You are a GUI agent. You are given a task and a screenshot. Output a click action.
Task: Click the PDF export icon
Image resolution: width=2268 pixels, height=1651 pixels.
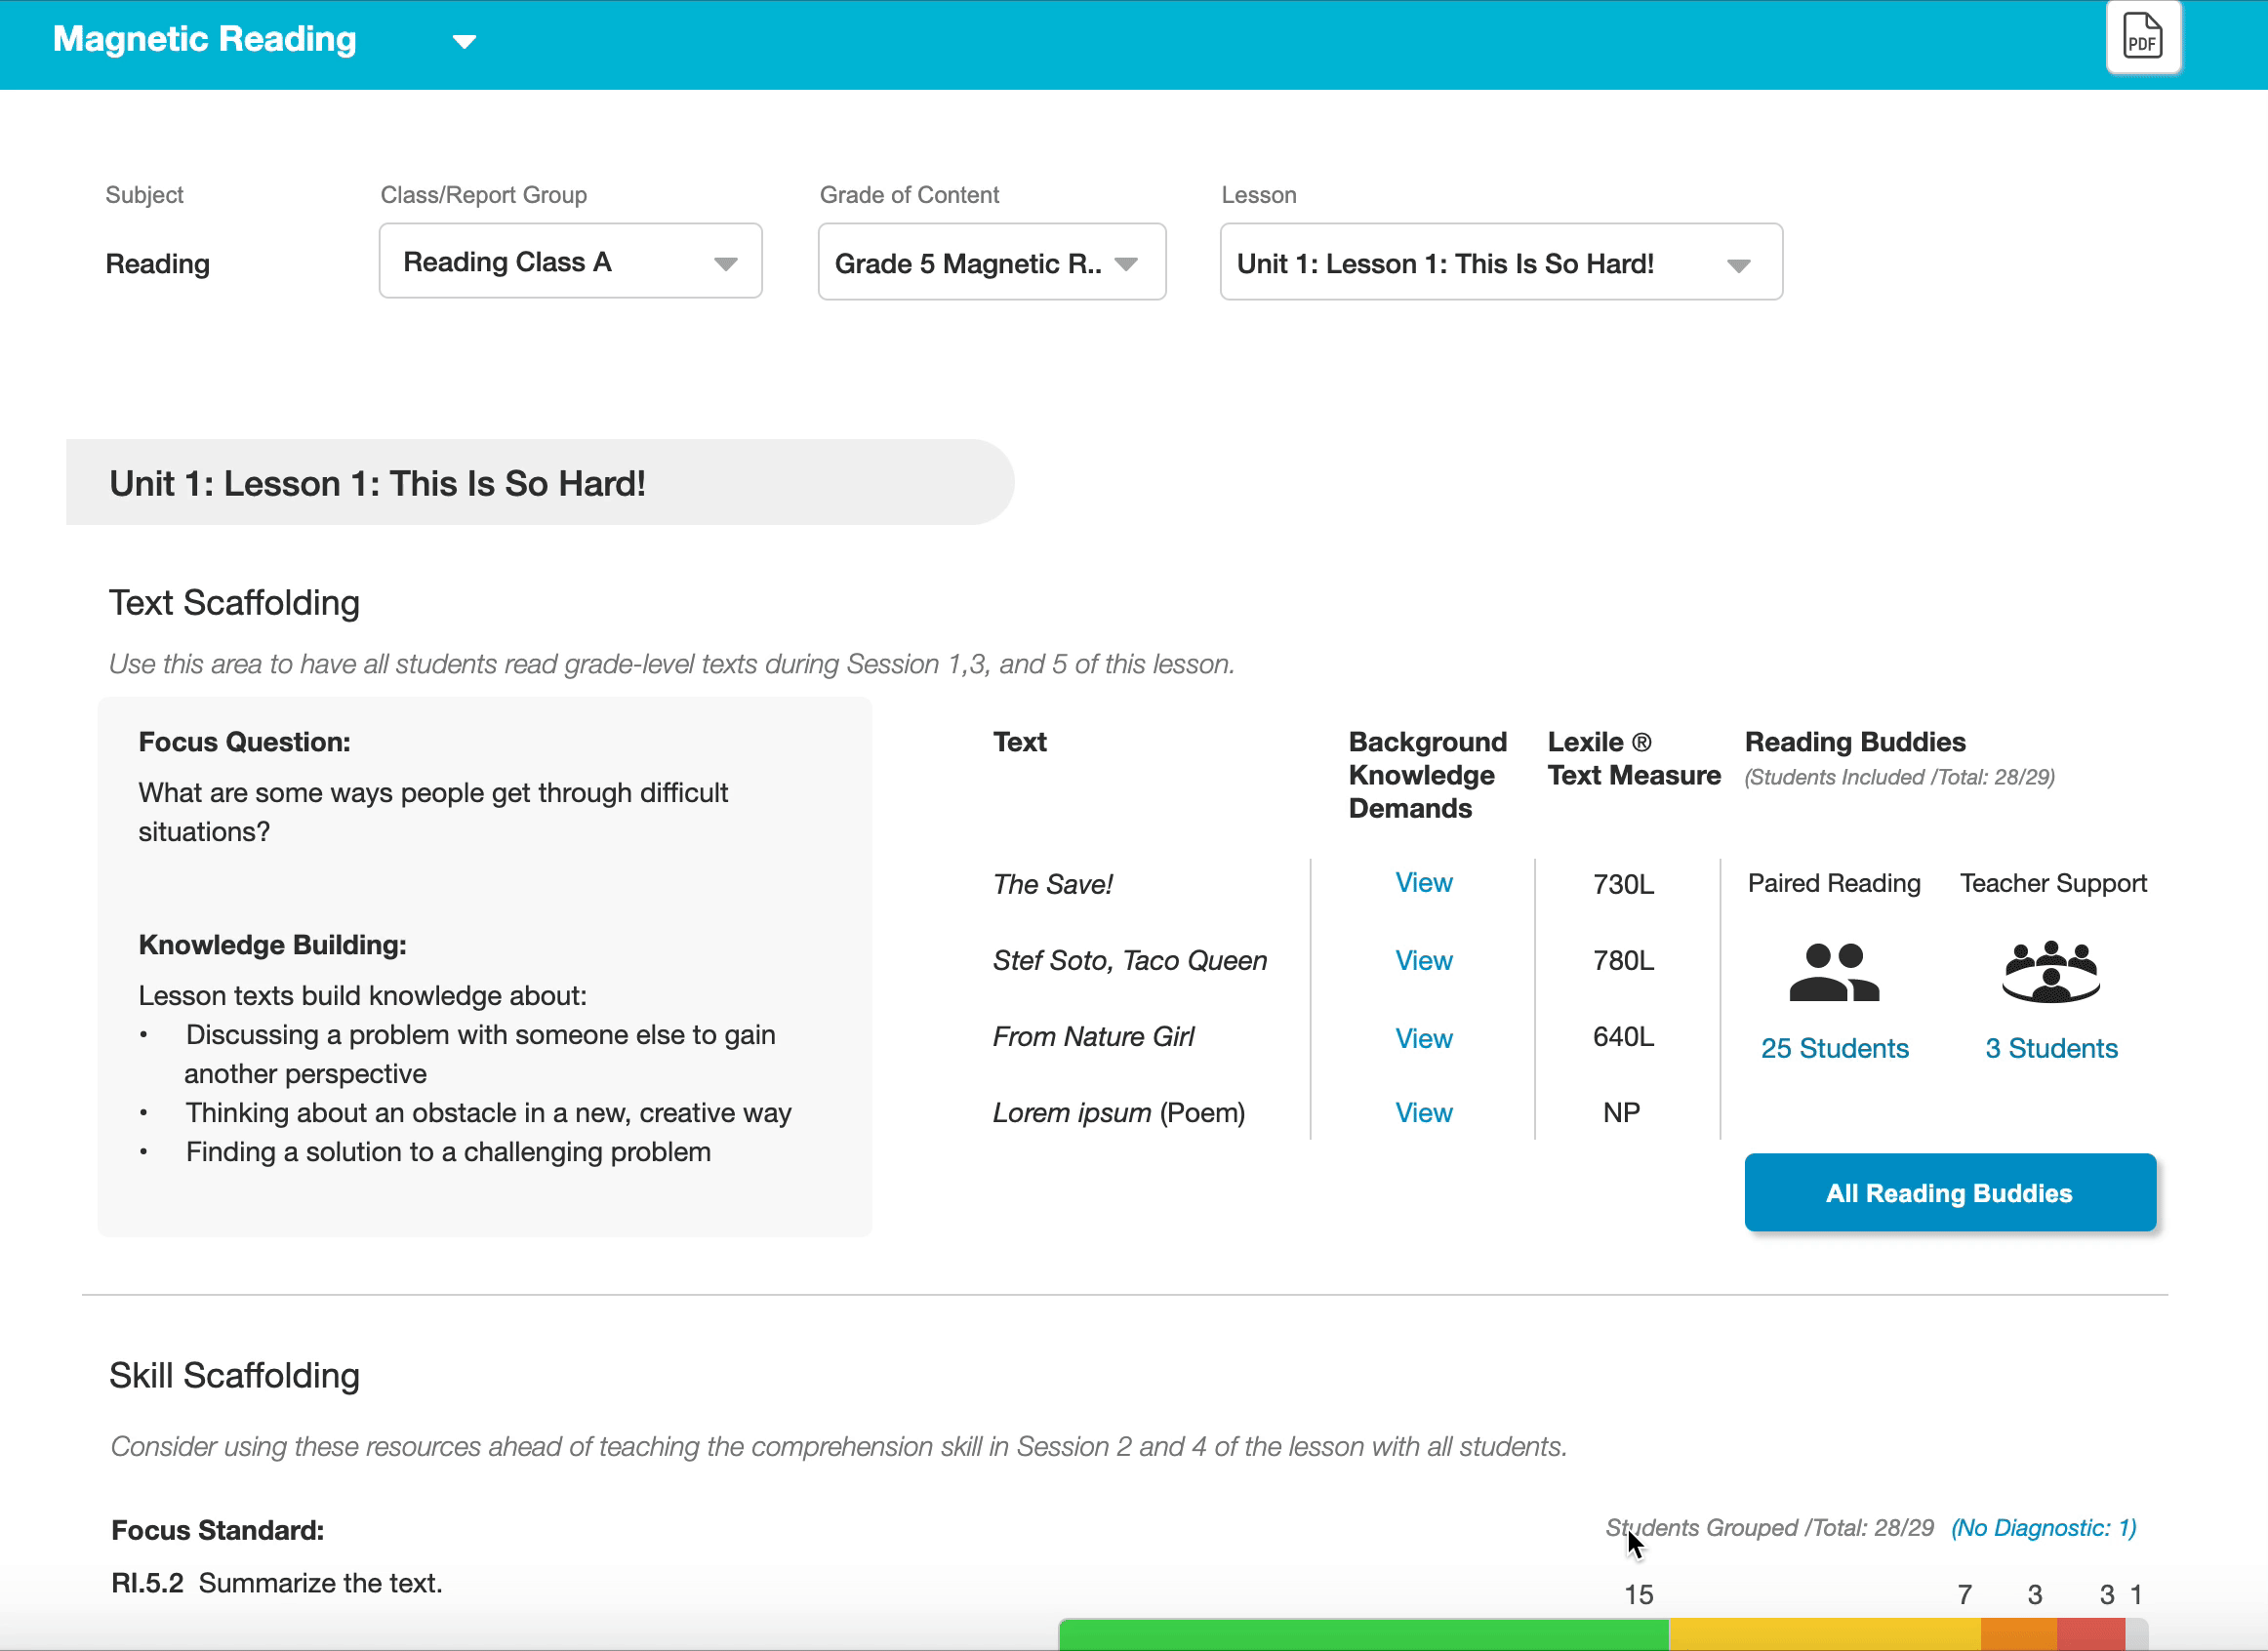click(x=2142, y=38)
